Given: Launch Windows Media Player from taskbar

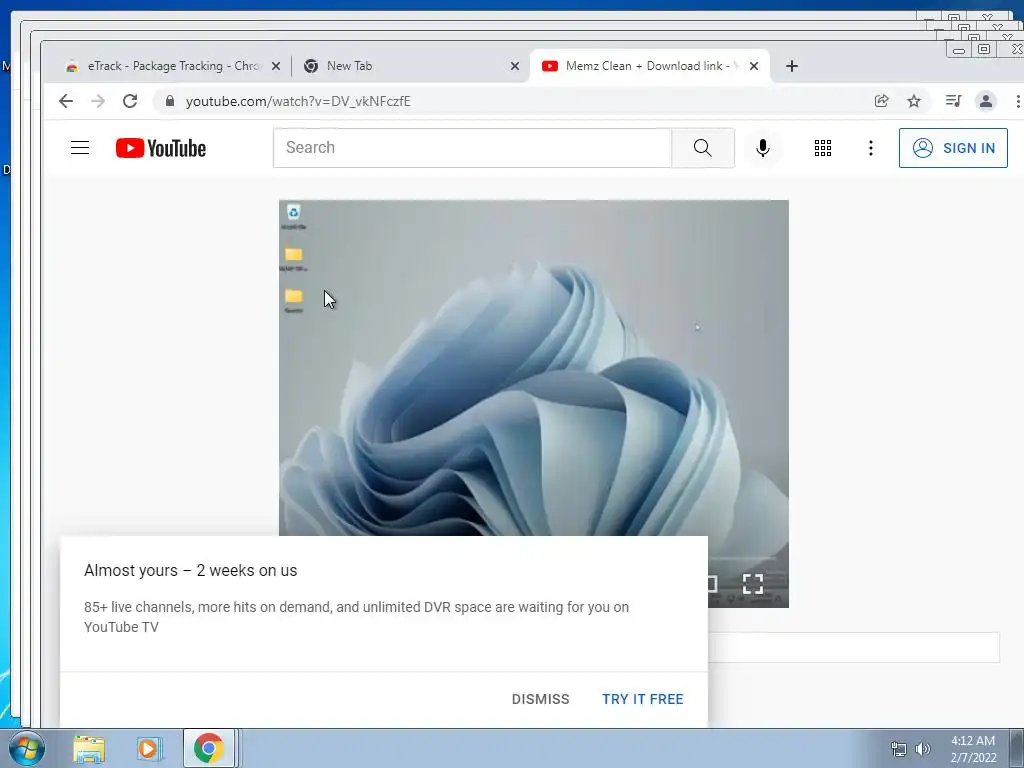Looking at the screenshot, I should pyautogui.click(x=149, y=749).
